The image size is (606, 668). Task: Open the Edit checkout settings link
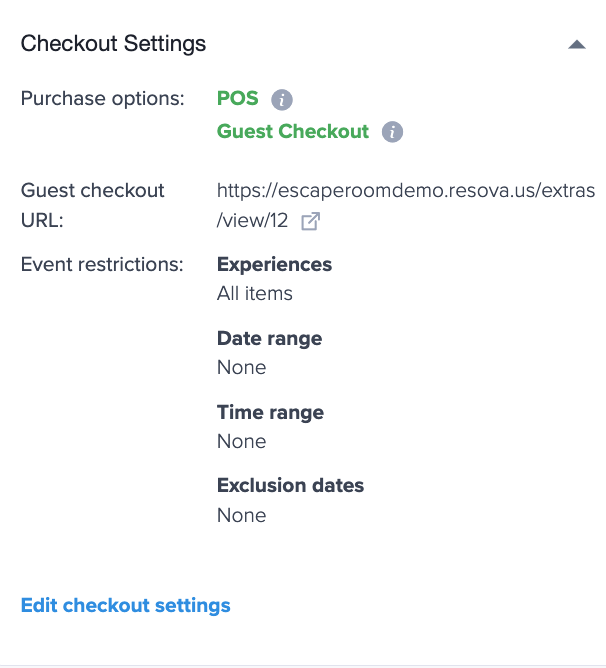click(x=125, y=605)
